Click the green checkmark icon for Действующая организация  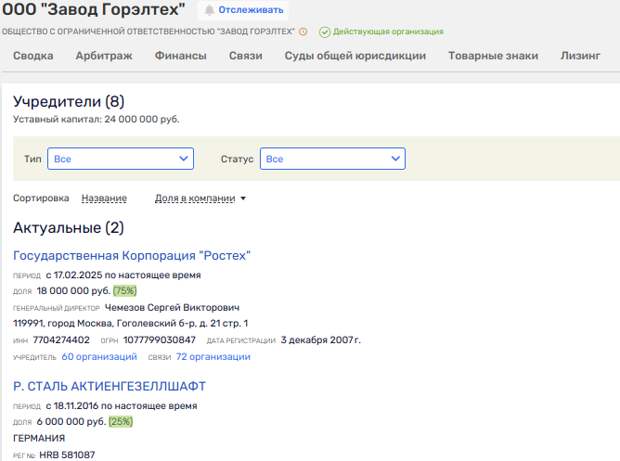pyautogui.click(x=324, y=32)
